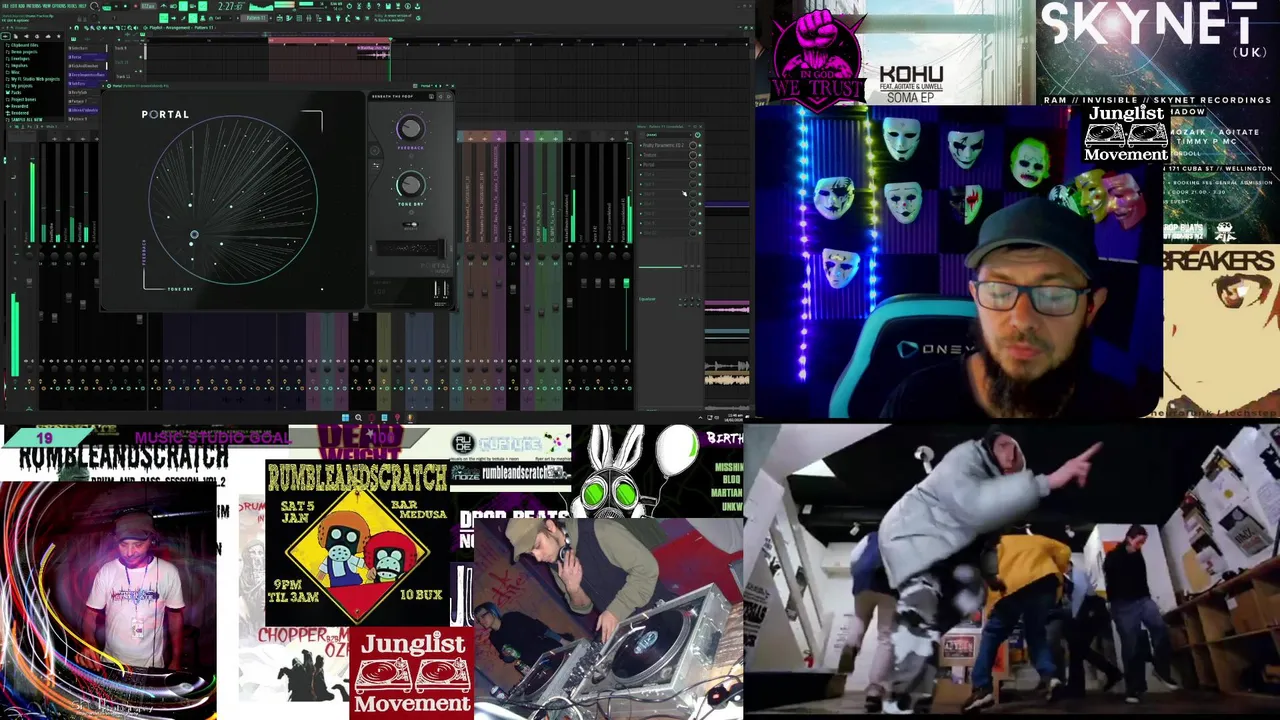The width and height of the screenshot is (1280, 720).
Task: Open the Windows Start menu
Action: [345, 417]
